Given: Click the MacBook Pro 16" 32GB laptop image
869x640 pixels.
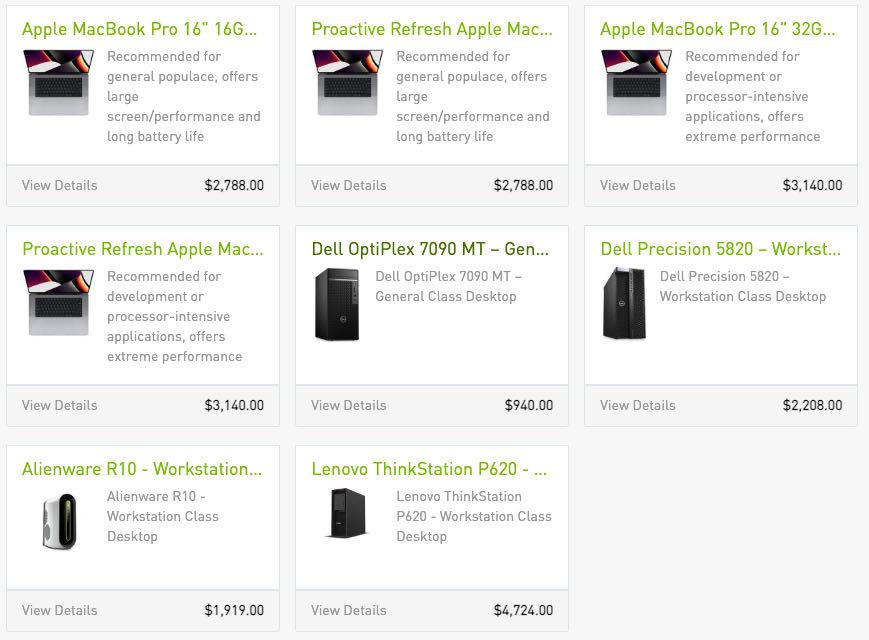Looking at the screenshot, I should pyautogui.click(x=635, y=82).
